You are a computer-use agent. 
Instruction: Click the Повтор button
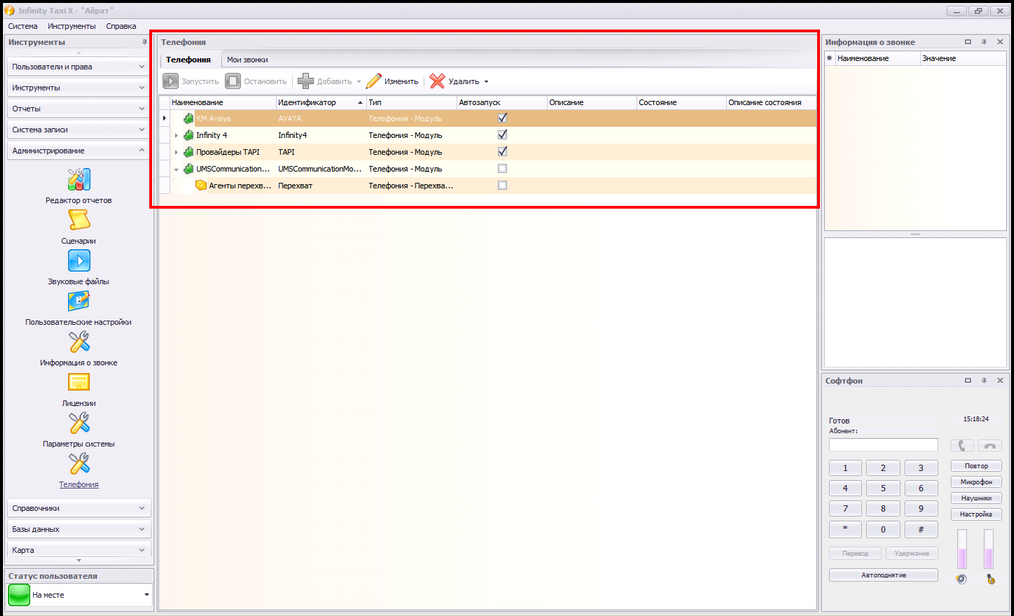pyautogui.click(x=976, y=466)
